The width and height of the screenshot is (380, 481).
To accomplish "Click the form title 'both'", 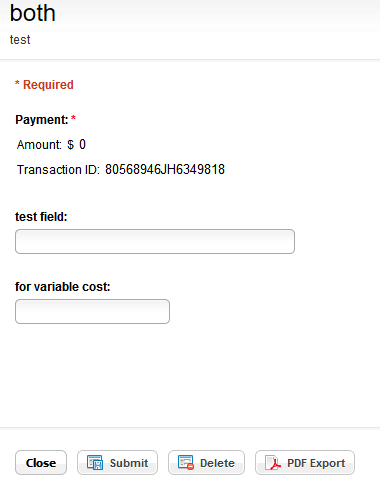I will click(x=33, y=13).
